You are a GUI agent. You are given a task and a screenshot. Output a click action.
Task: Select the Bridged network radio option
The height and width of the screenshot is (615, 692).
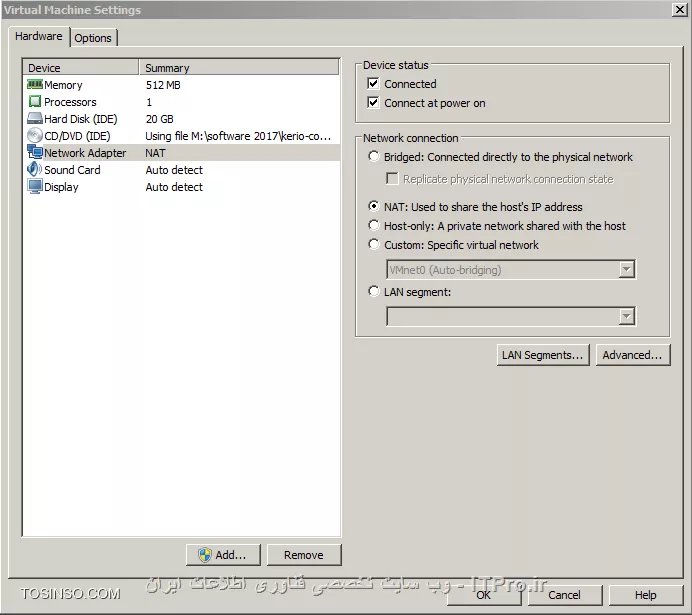coord(374,157)
